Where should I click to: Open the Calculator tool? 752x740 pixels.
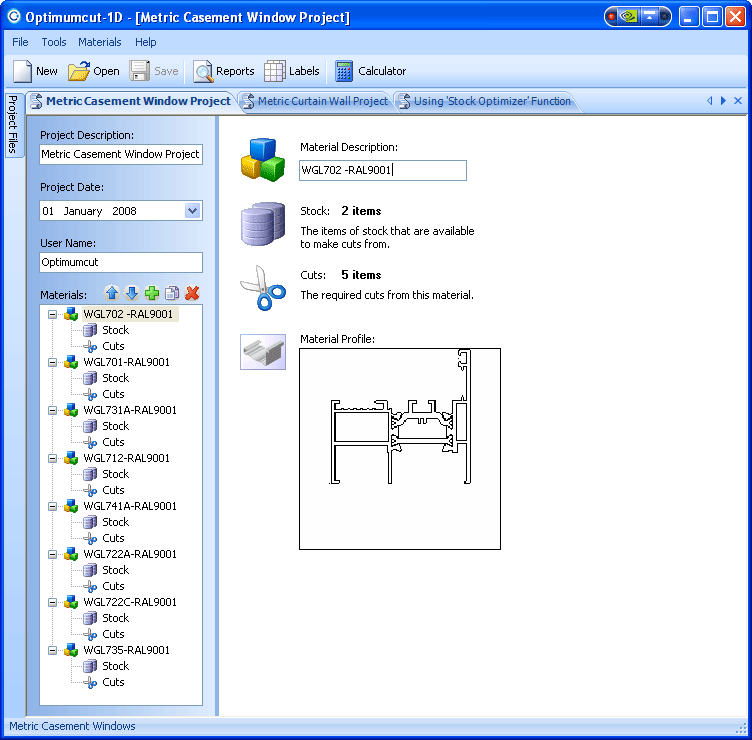click(x=371, y=71)
